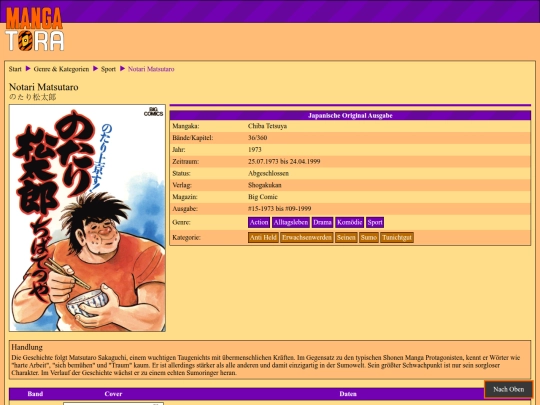Click the Japanese title のたり松太郎
Image resolution: width=540 pixels, height=405 pixels.
point(32,97)
